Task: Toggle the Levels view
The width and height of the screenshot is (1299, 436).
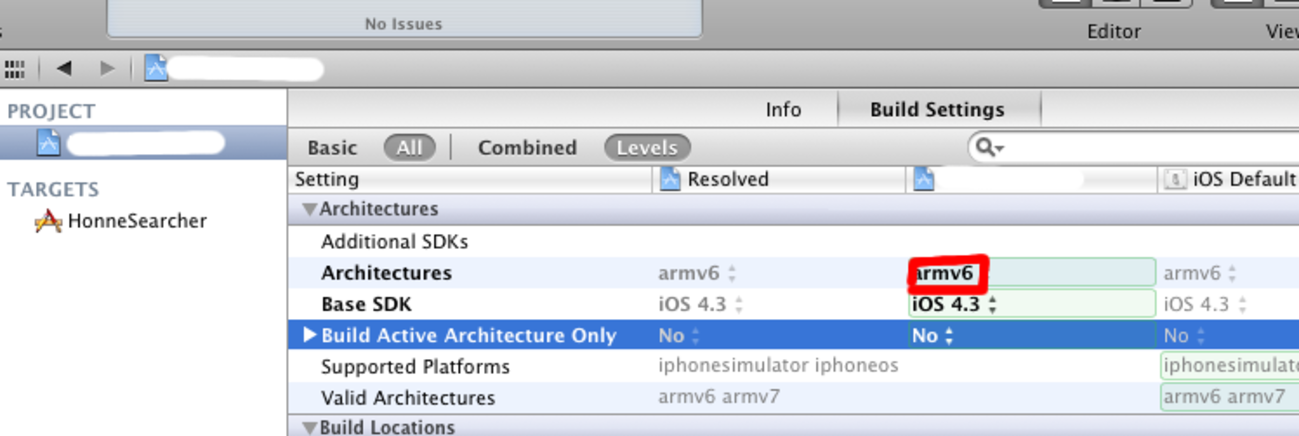Action: pos(647,148)
